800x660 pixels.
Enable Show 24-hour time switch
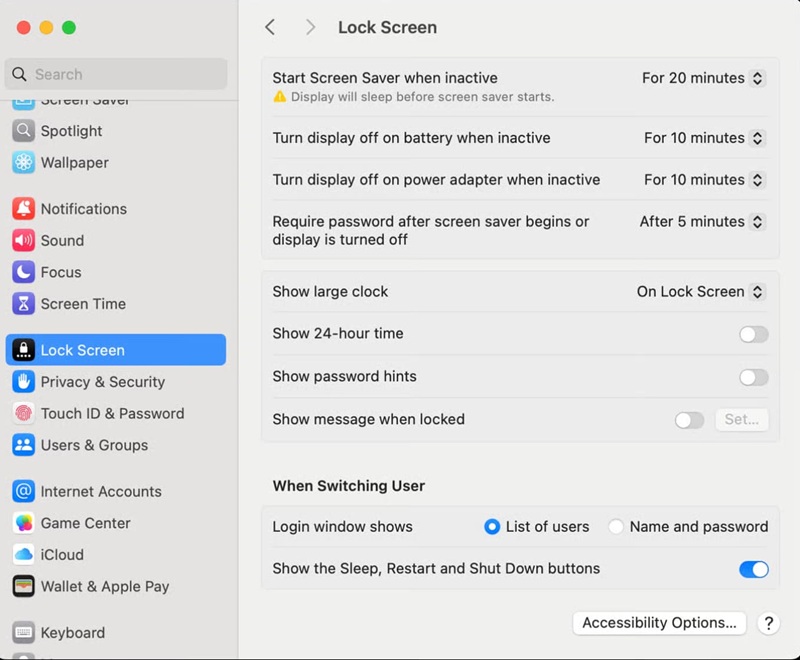(x=754, y=335)
